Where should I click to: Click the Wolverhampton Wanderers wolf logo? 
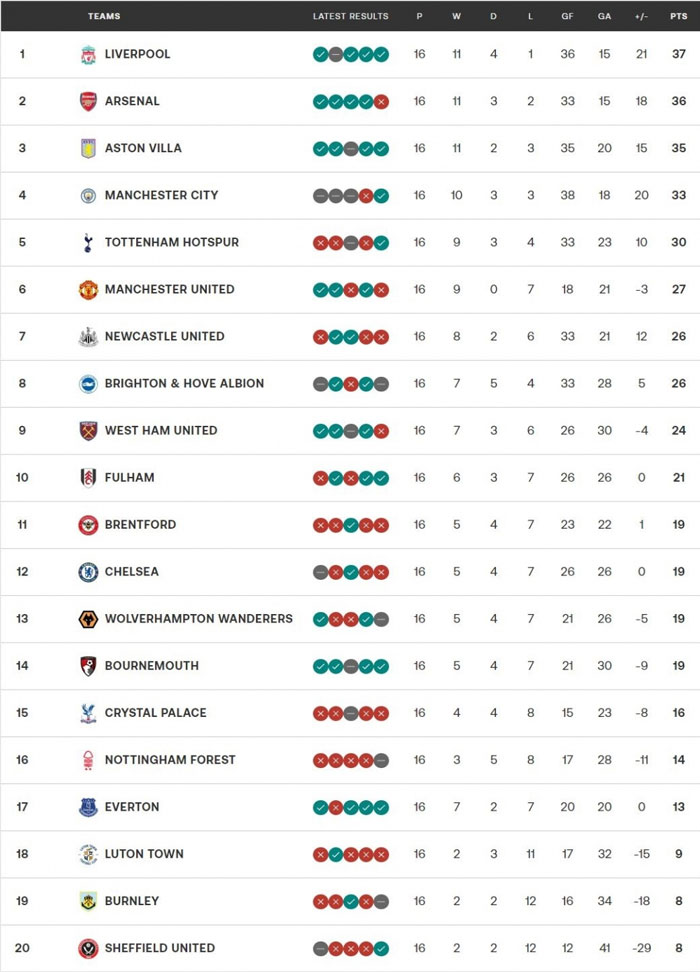(x=89, y=619)
